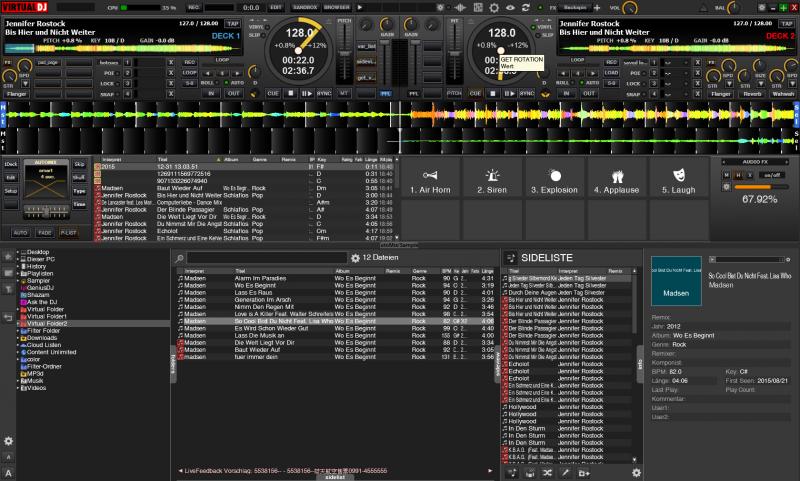
Task: Click the refresh arrows icon in top toolbar
Action: 526,8
